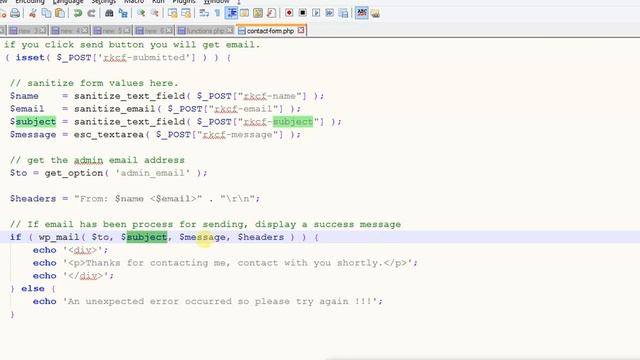Click the wp_mail function name

[59, 237]
